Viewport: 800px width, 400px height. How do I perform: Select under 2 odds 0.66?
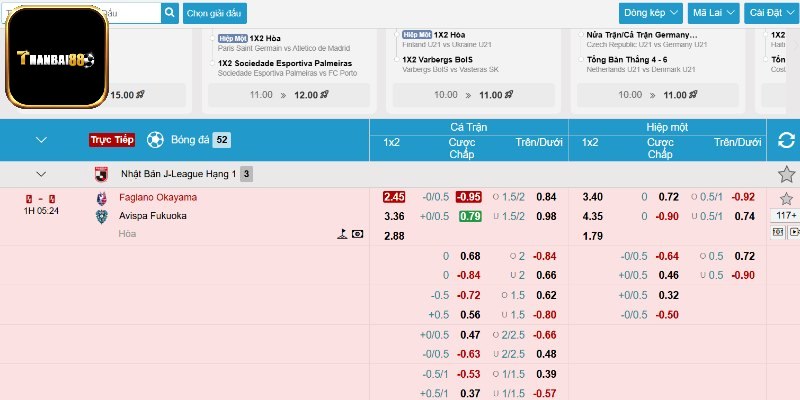tap(546, 276)
